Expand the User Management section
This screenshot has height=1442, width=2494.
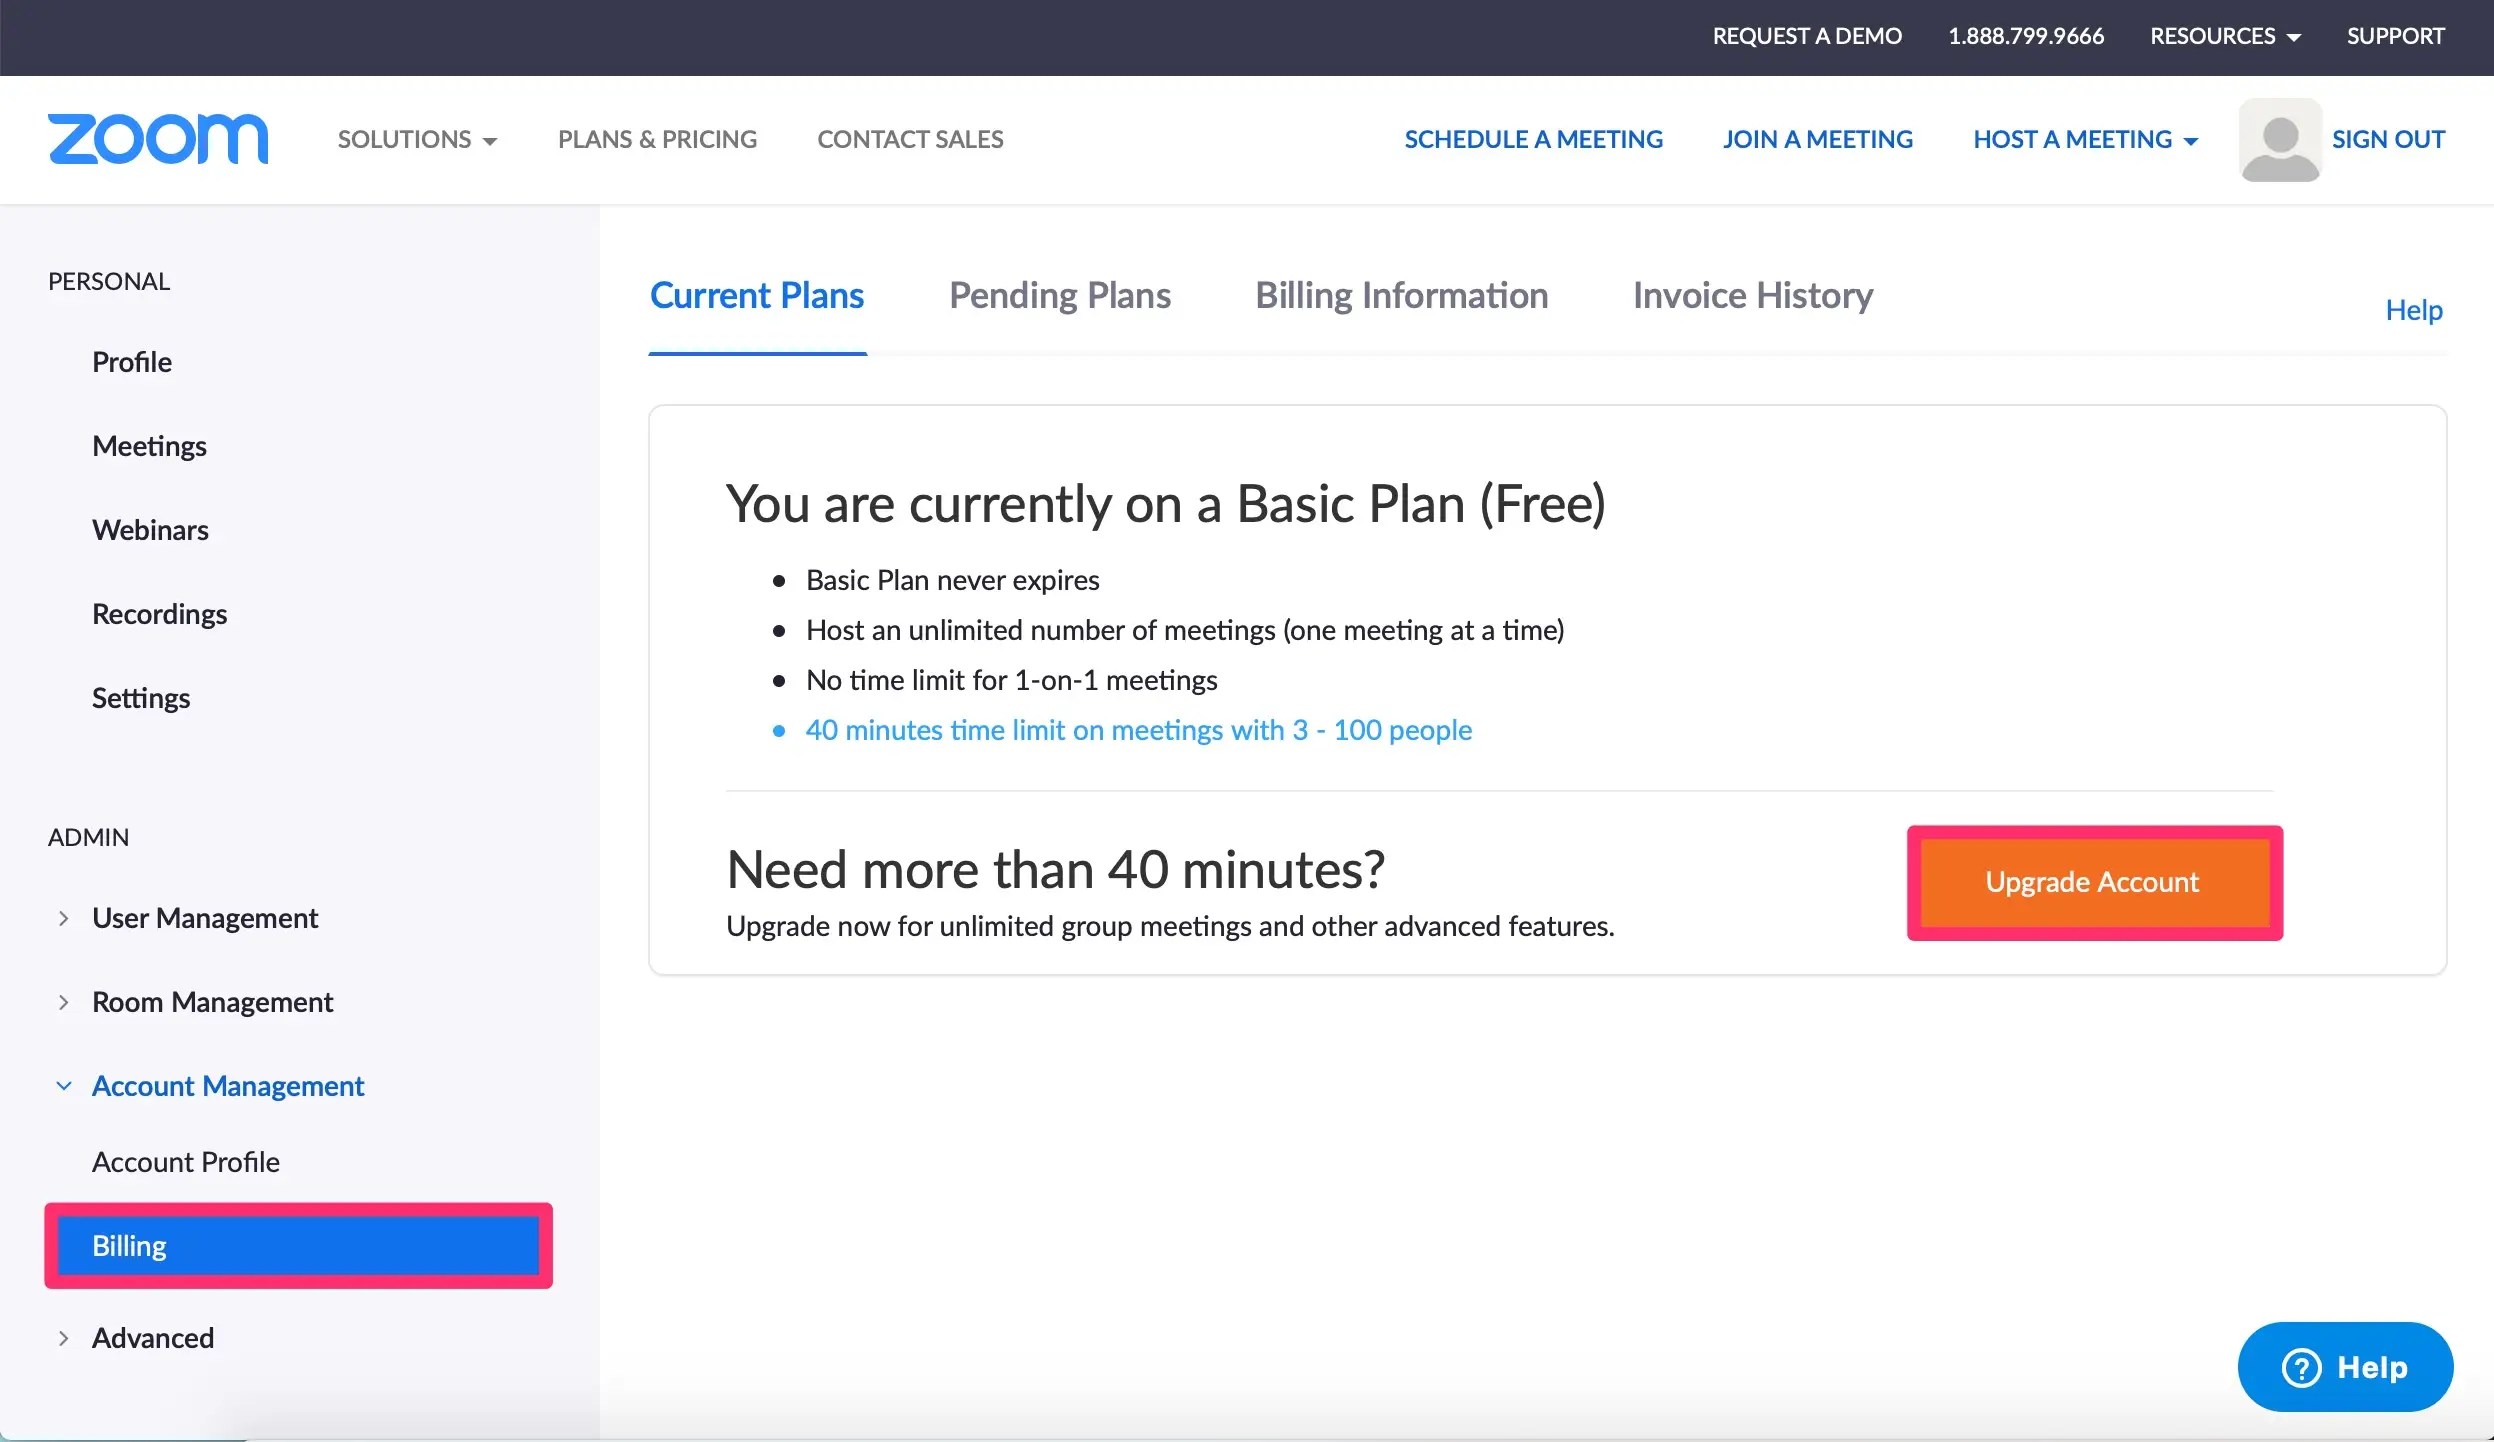204,918
